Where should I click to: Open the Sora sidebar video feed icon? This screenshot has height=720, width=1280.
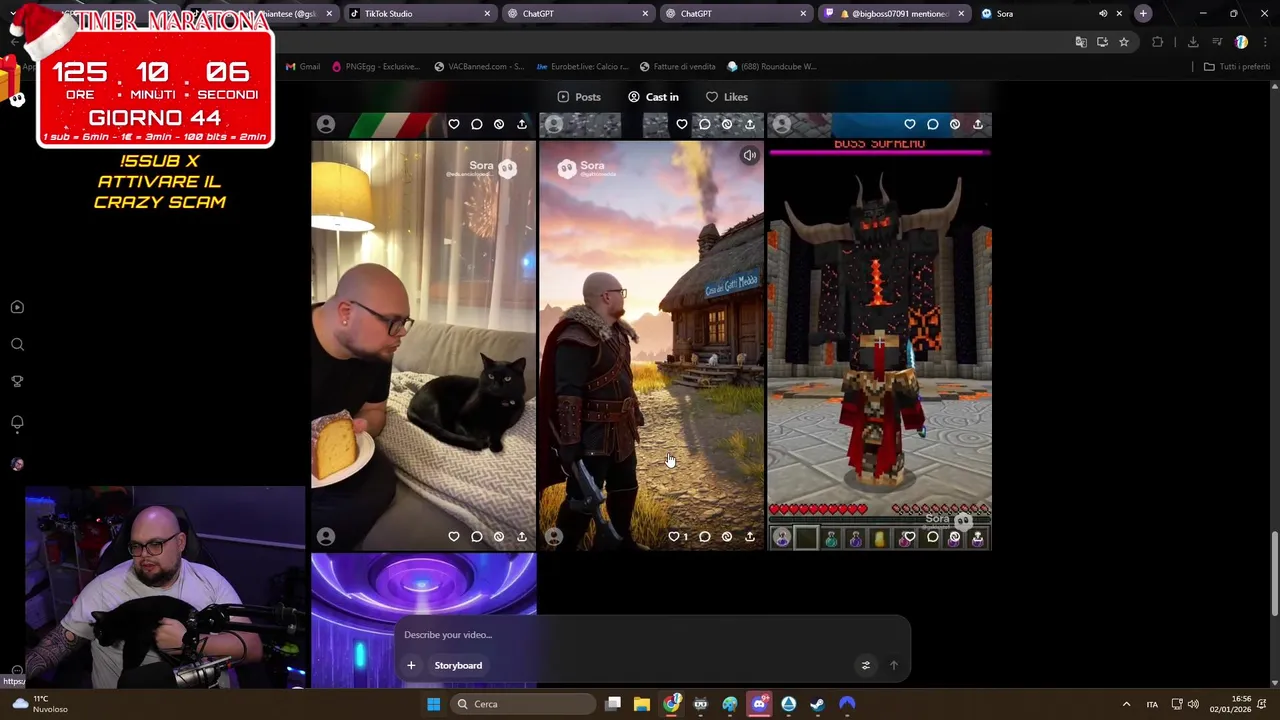click(x=17, y=307)
